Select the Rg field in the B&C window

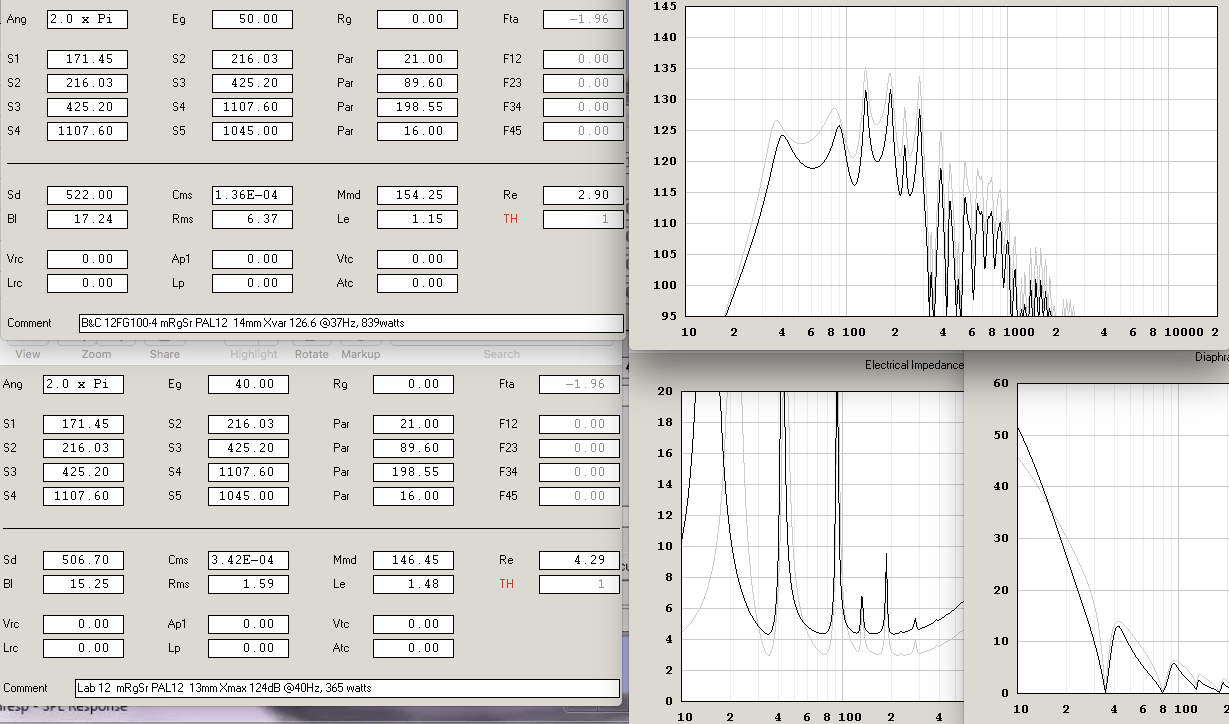point(417,19)
